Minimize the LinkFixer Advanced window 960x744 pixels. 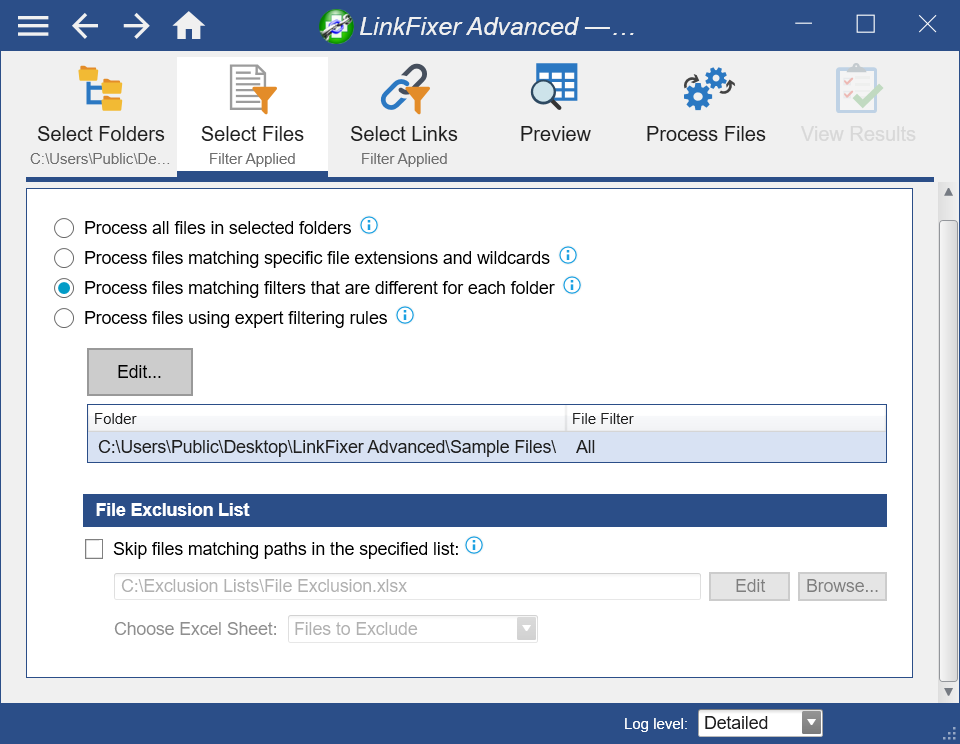(803, 24)
